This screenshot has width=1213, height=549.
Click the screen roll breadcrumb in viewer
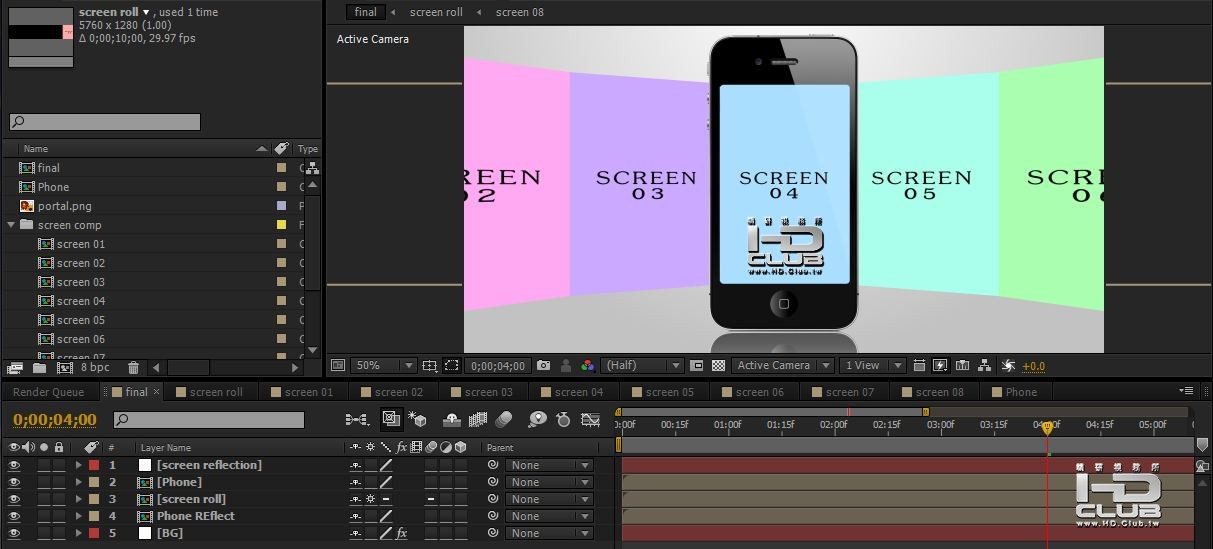pos(436,12)
